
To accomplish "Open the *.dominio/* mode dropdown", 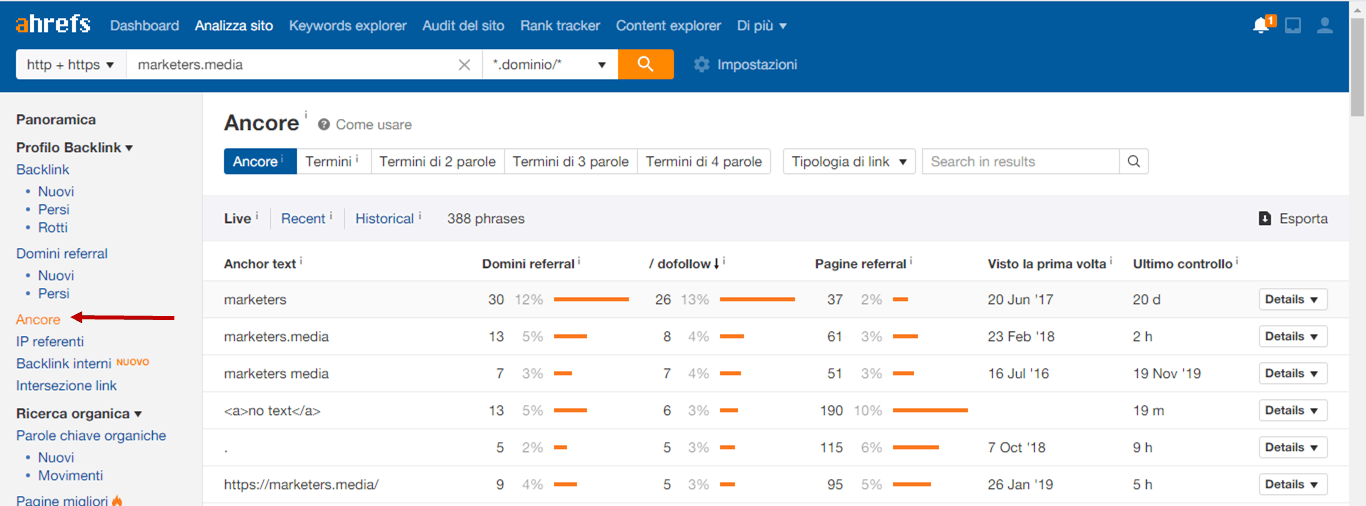I will point(550,64).
